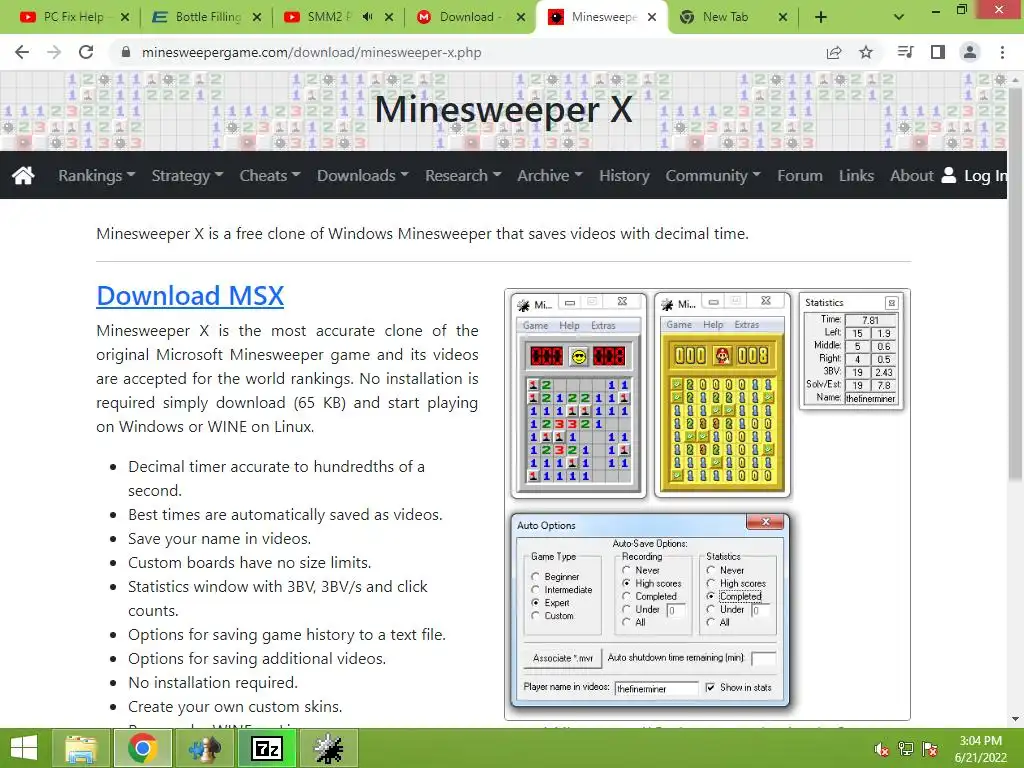Close the SMM2 tab
1024x768 pixels.
(389, 18)
